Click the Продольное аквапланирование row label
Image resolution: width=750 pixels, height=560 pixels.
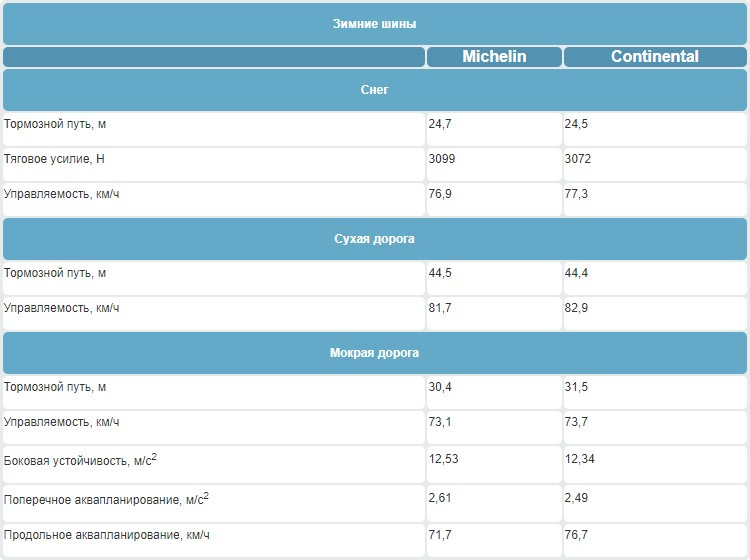(x=107, y=536)
